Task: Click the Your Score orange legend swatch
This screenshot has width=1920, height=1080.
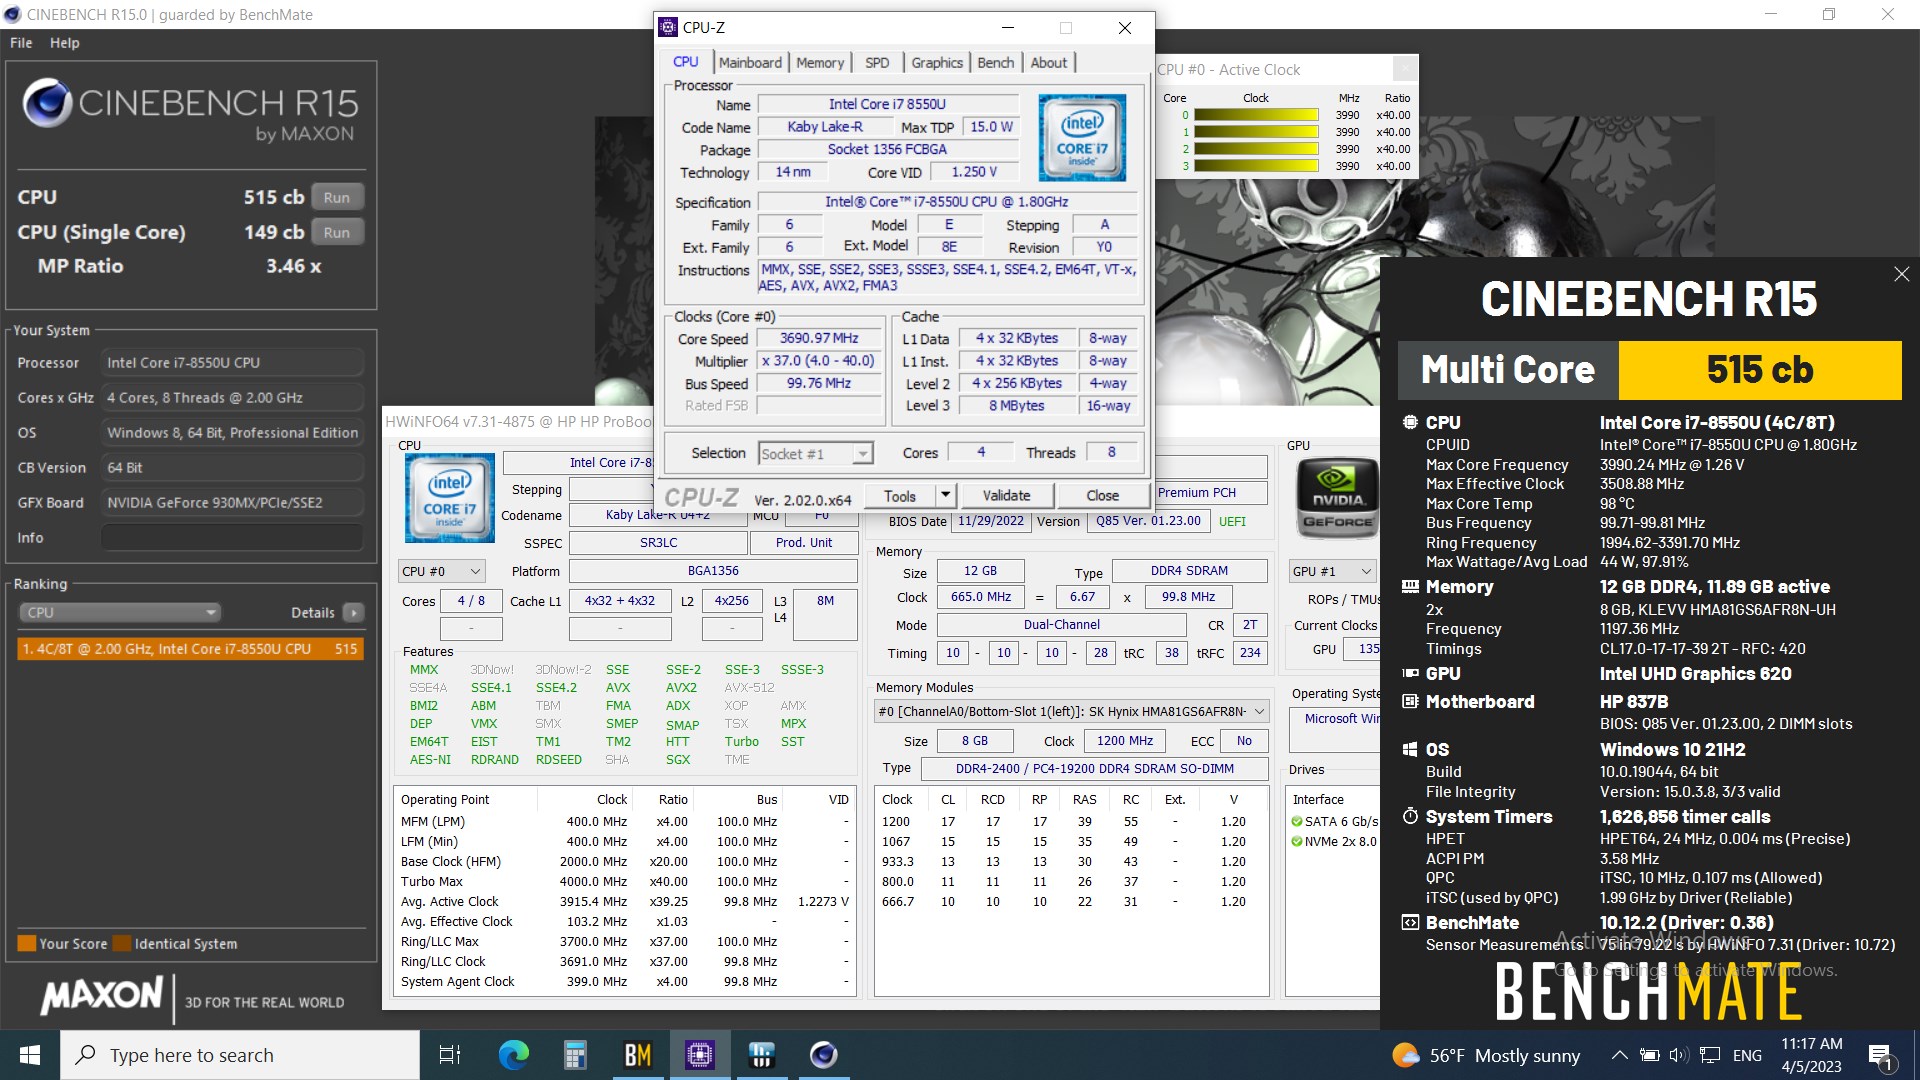Action: point(27,944)
